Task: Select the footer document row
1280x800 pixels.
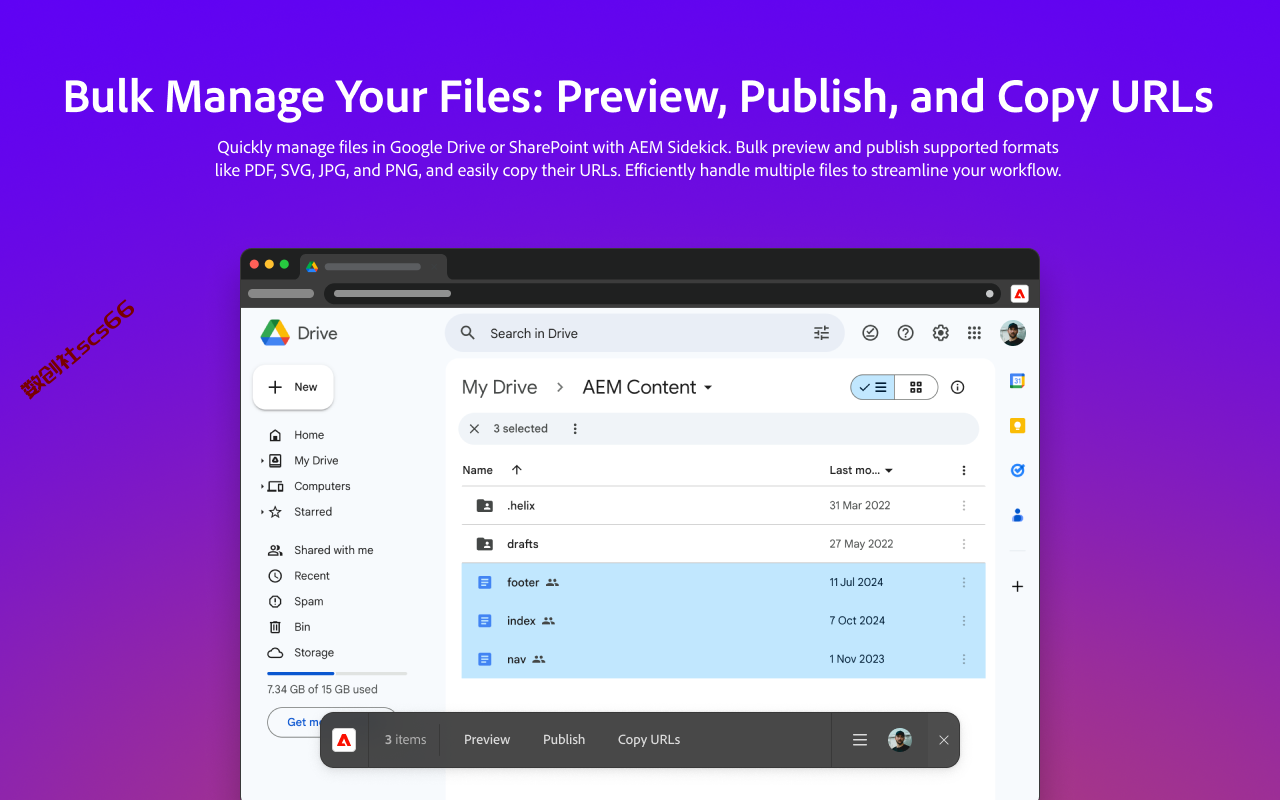Action: [x=723, y=582]
